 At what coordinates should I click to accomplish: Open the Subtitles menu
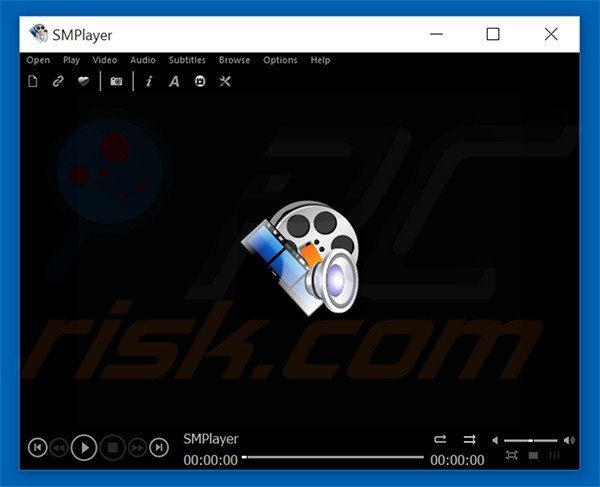[187, 60]
